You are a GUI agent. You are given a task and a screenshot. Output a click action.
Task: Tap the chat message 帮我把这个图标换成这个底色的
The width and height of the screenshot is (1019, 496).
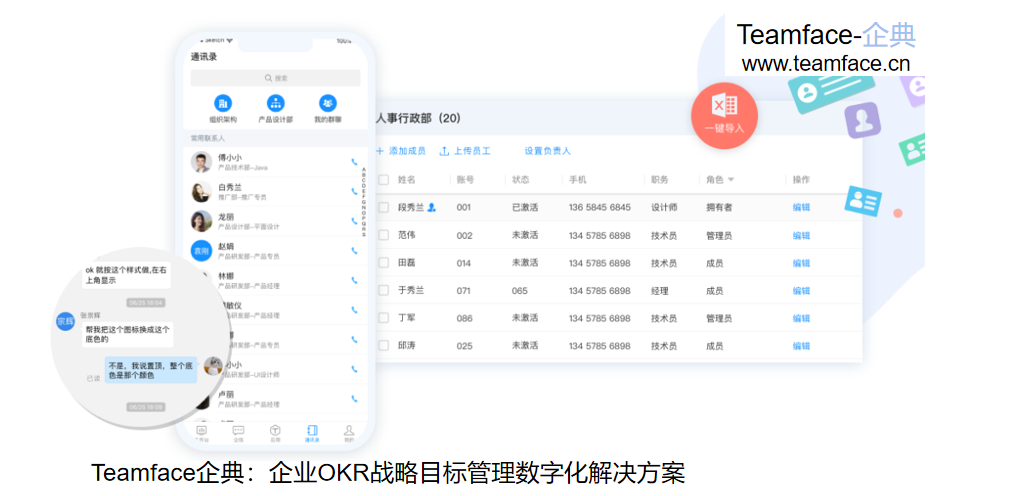[127, 334]
